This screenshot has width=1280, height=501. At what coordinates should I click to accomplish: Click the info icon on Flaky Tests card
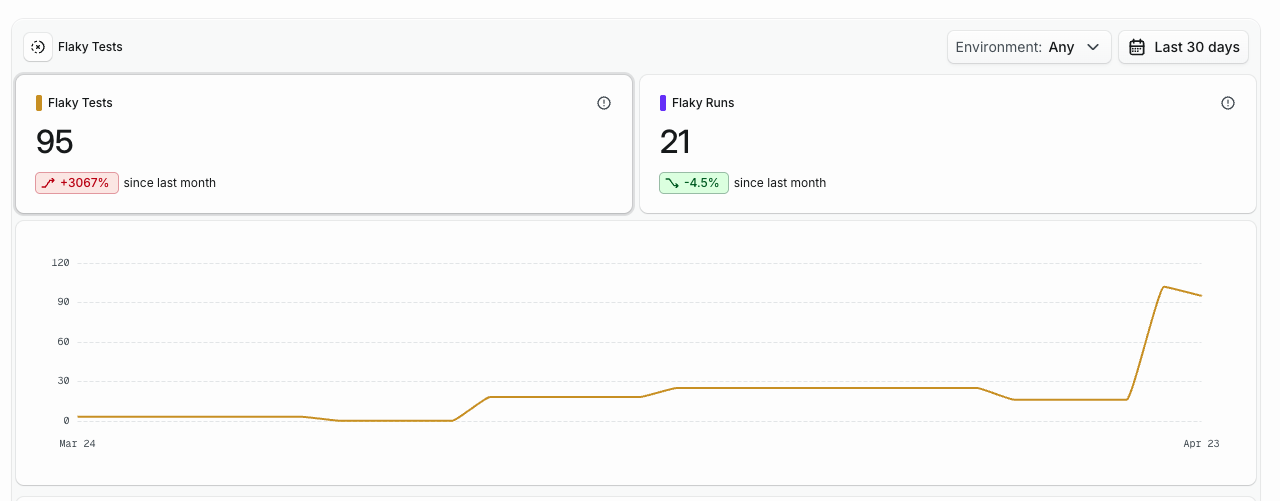(x=604, y=103)
